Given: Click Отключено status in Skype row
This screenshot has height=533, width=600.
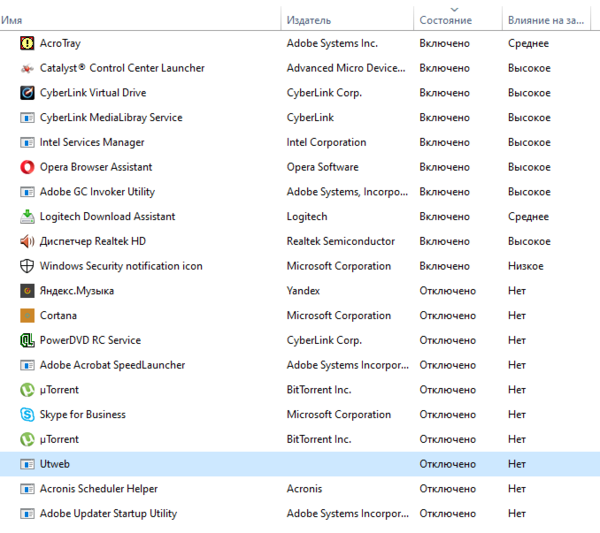Looking at the screenshot, I should pos(447,414).
